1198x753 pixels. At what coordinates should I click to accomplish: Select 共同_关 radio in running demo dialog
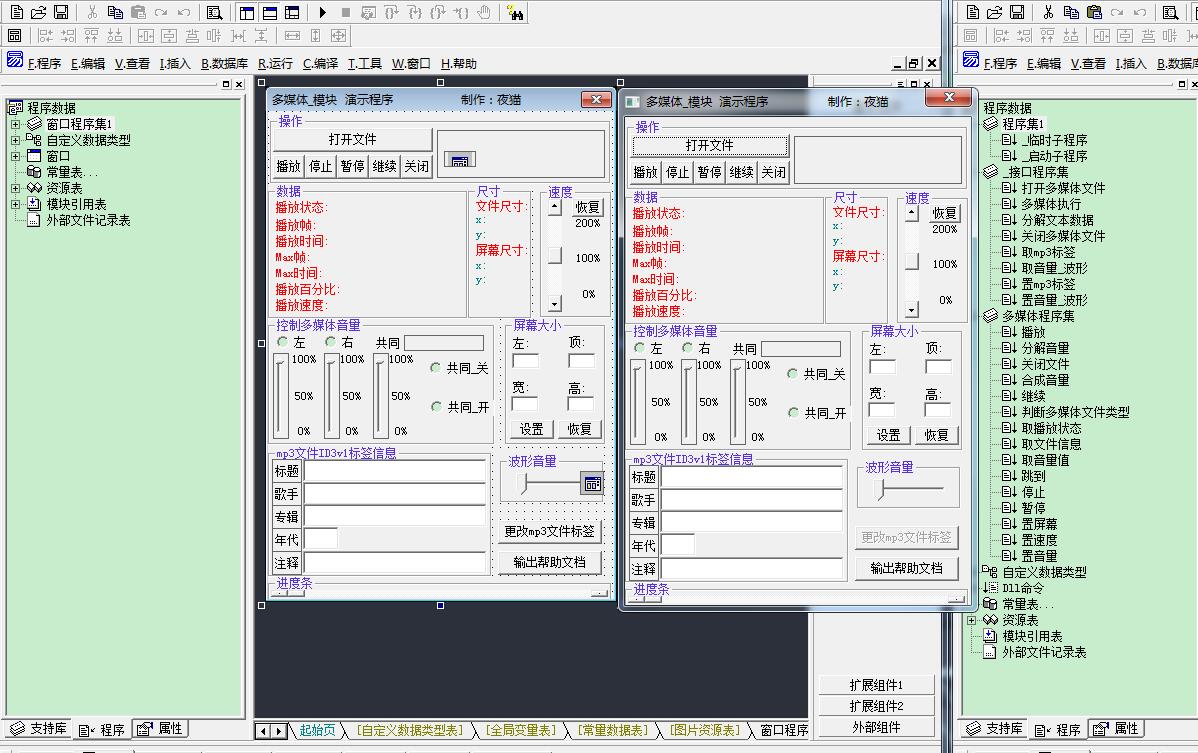[x=792, y=373]
